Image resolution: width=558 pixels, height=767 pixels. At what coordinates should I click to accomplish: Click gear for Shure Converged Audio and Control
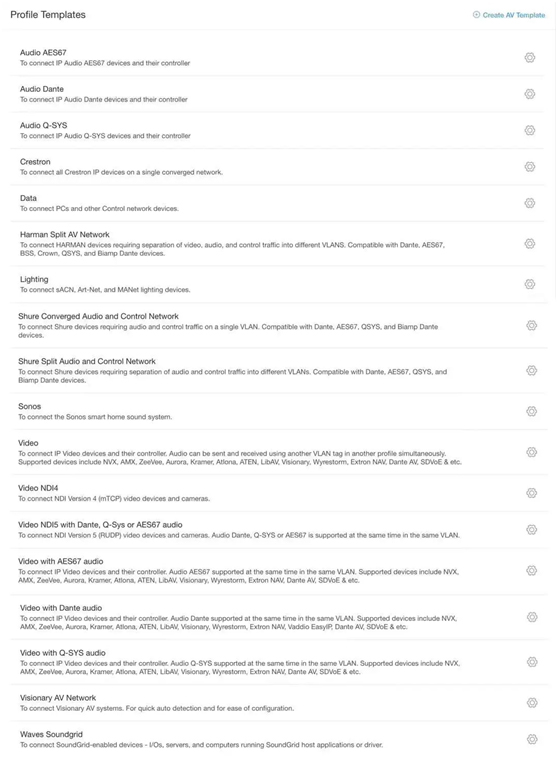tap(532, 325)
